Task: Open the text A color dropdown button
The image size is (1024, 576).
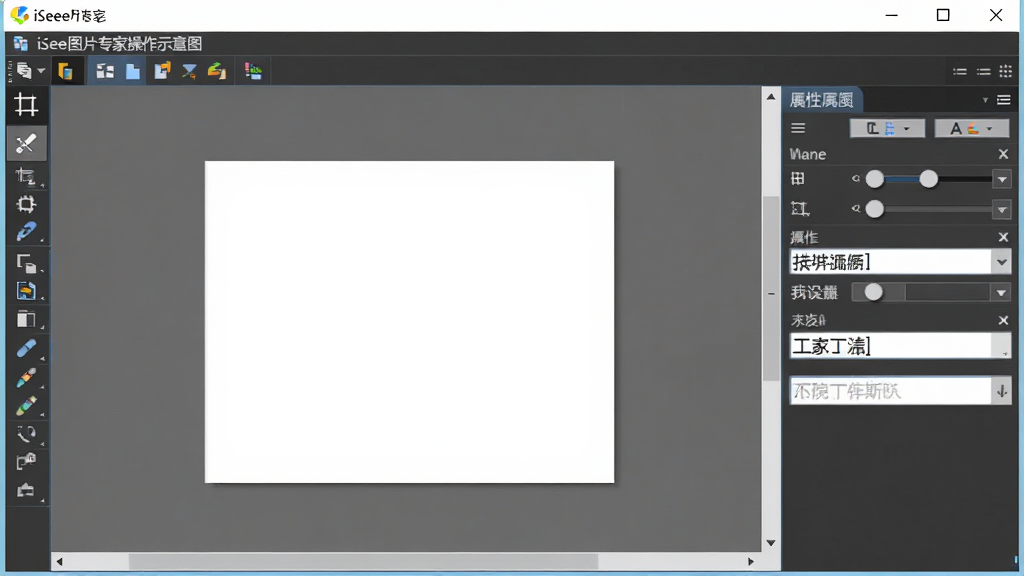Action: (971, 129)
